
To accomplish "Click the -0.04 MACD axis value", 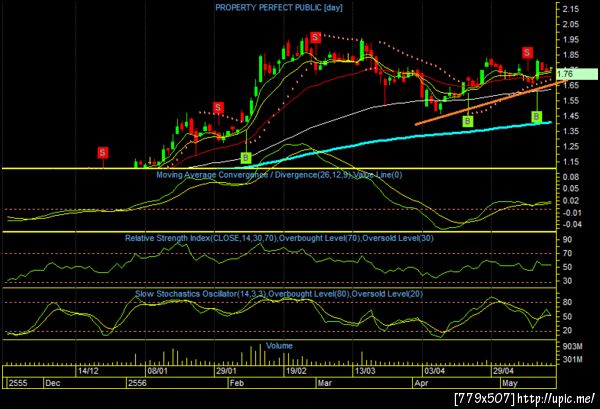I will 572,224.
